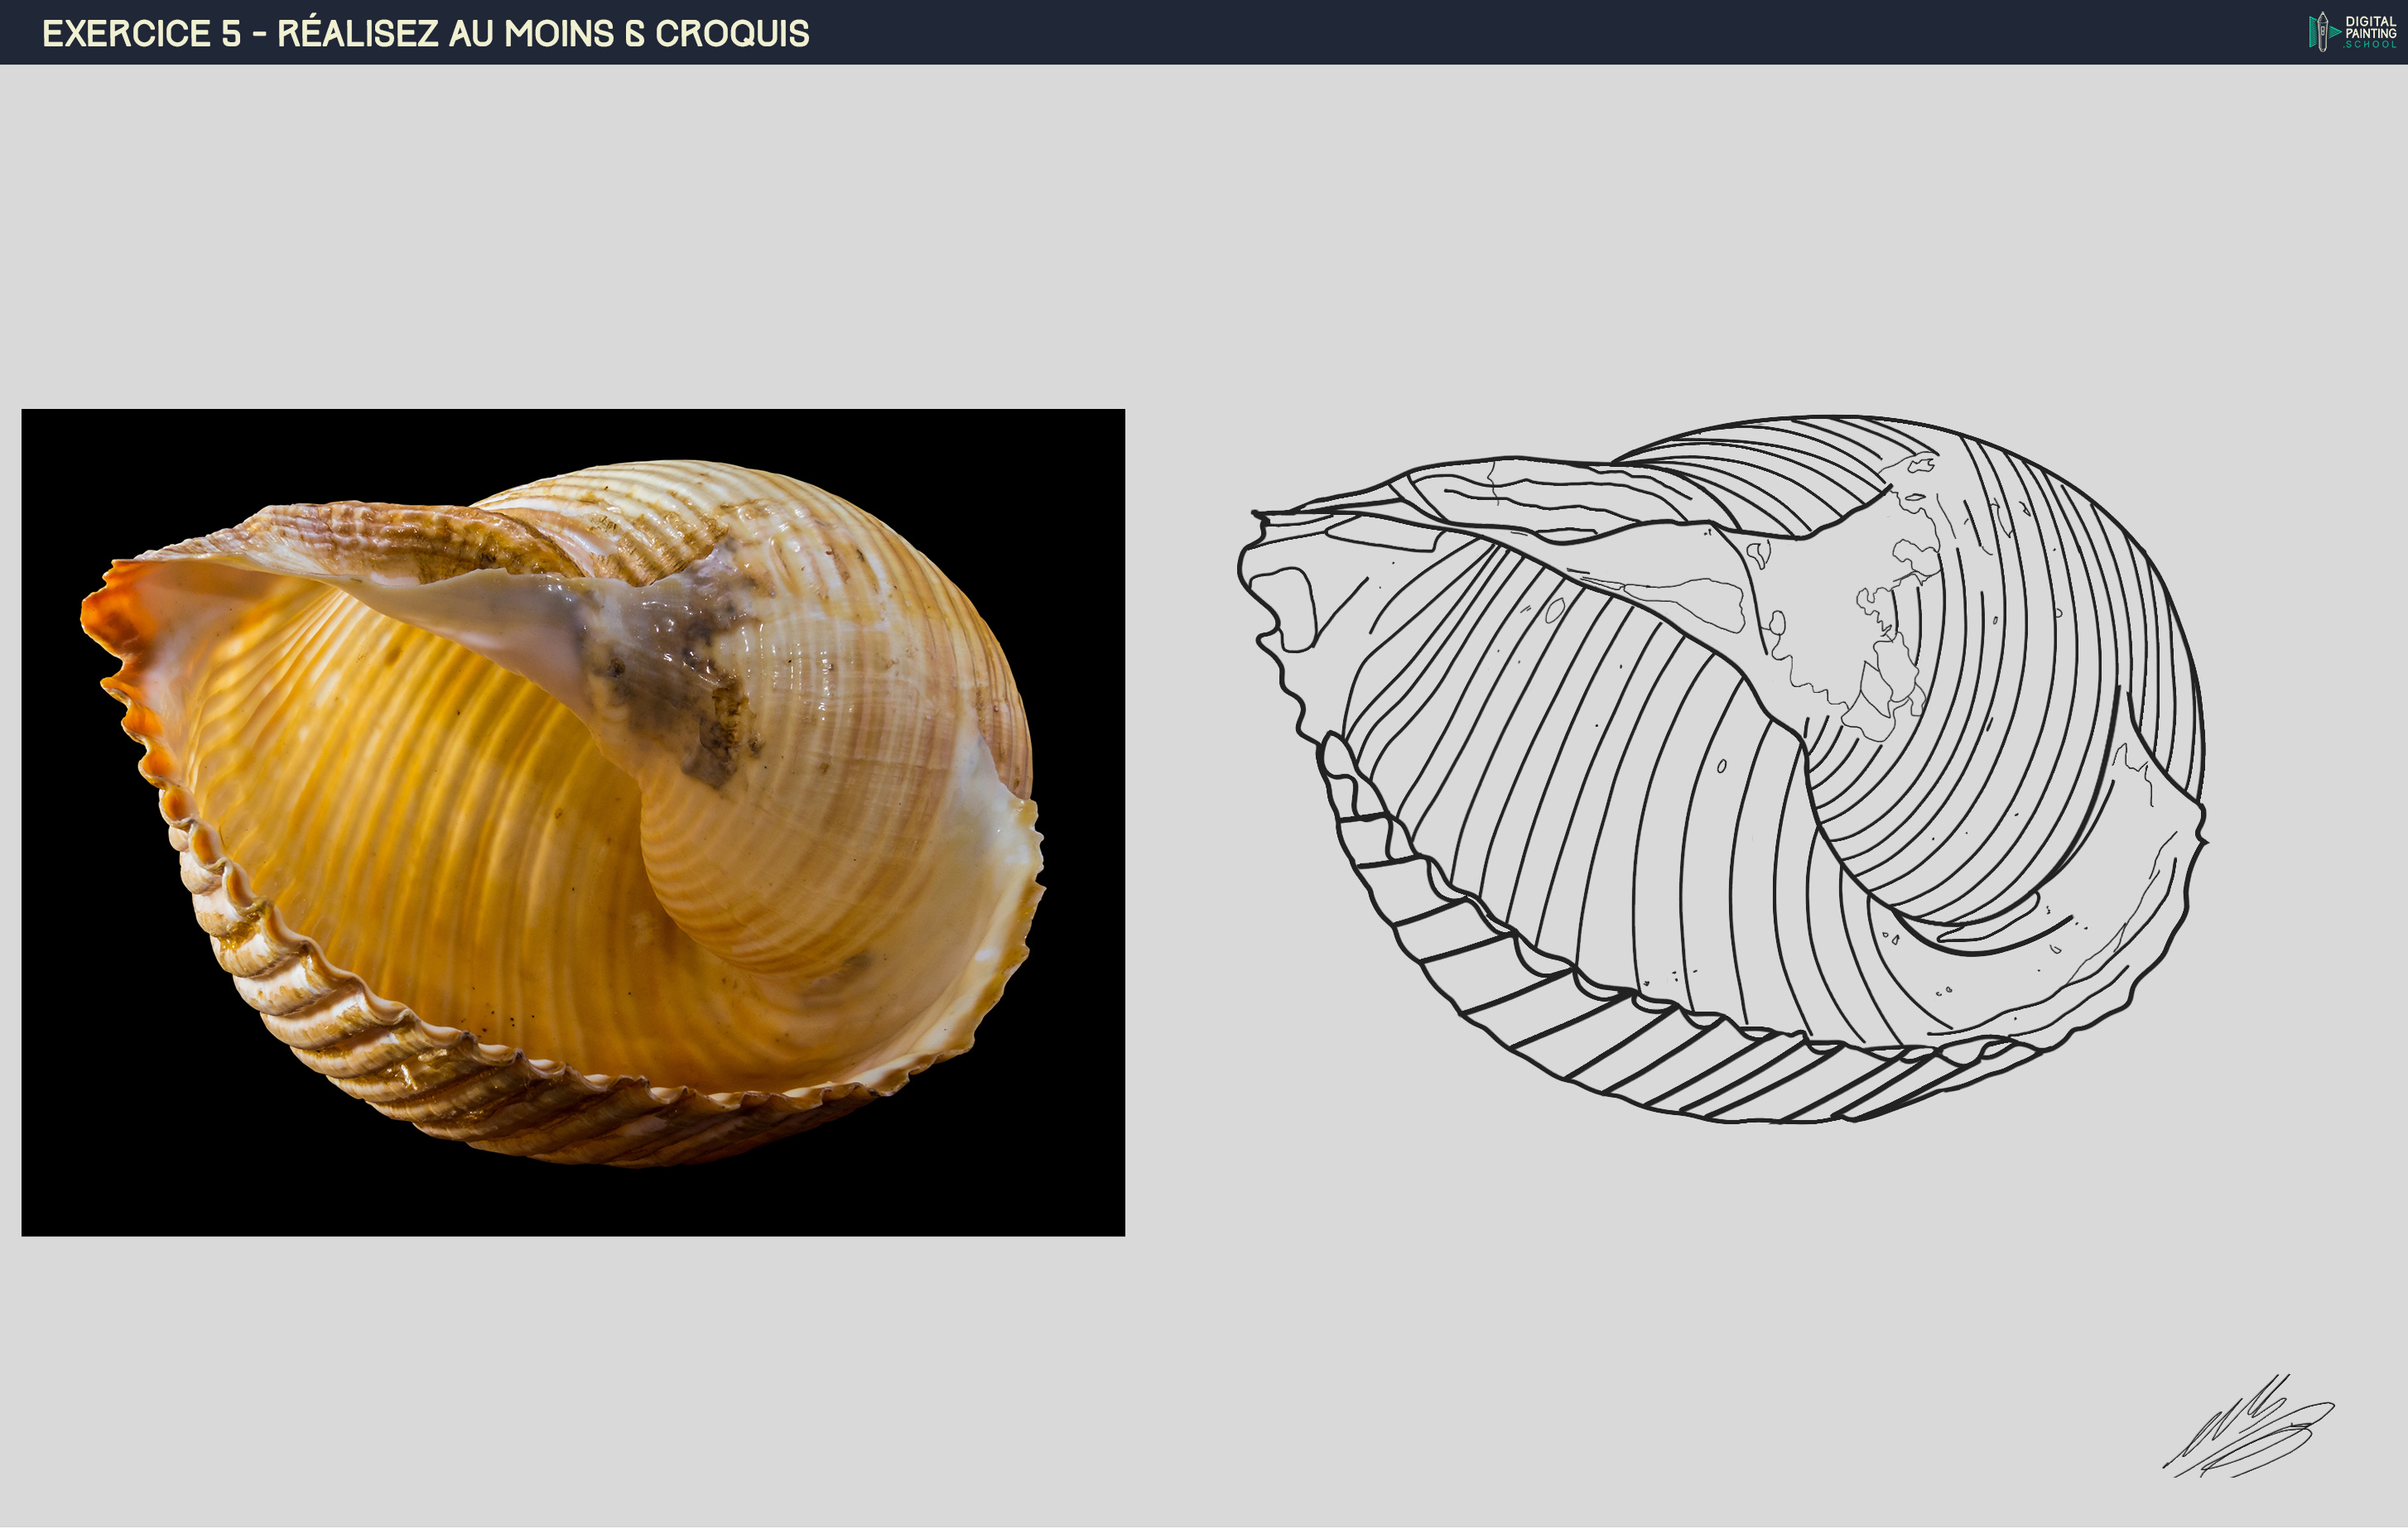This screenshot has width=2408, height=1529.
Task: Select the line-art shell sketch
Action: click(1720, 770)
